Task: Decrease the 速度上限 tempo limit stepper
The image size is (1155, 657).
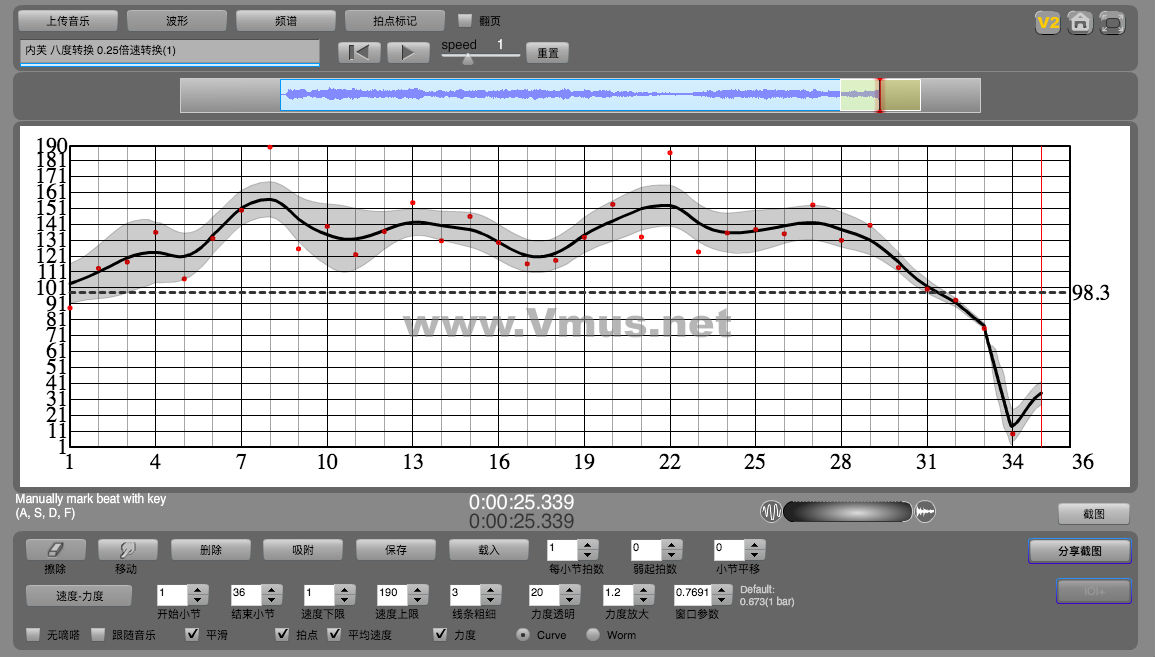Action: click(x=418, y=599)
